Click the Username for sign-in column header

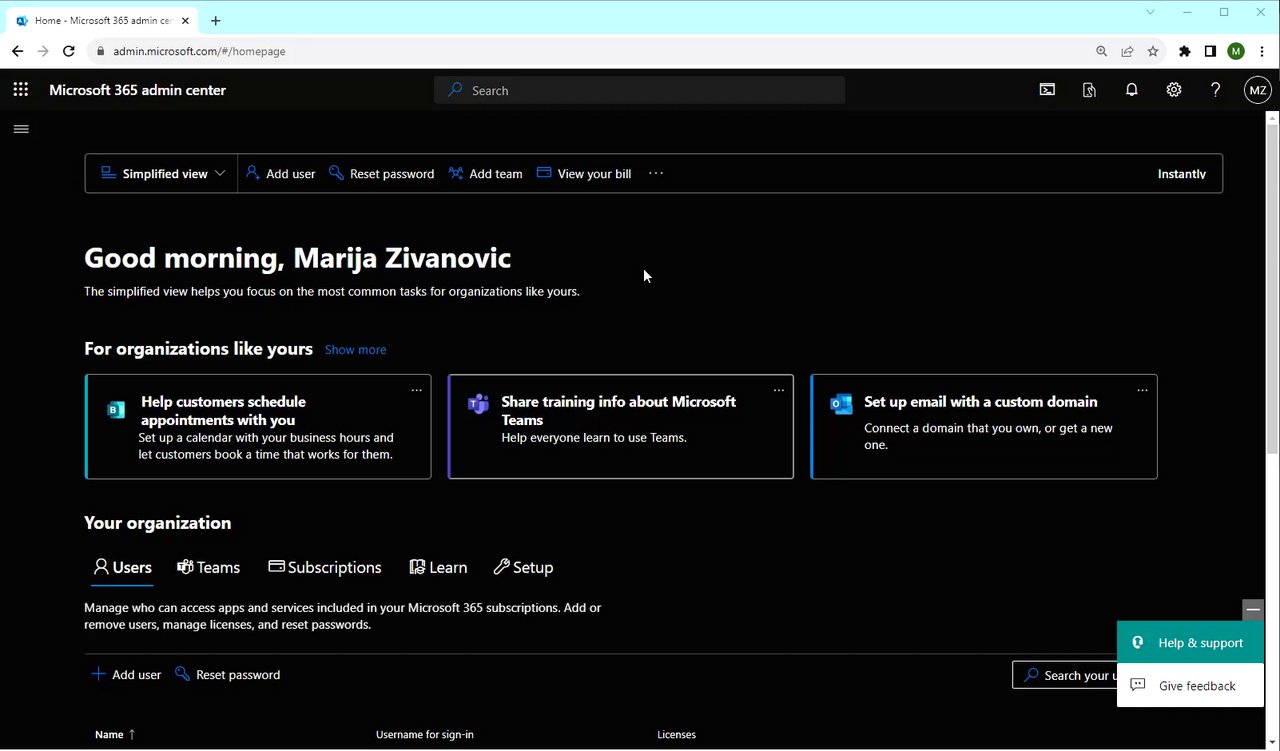pyautogui.click(x=425, y=734)
